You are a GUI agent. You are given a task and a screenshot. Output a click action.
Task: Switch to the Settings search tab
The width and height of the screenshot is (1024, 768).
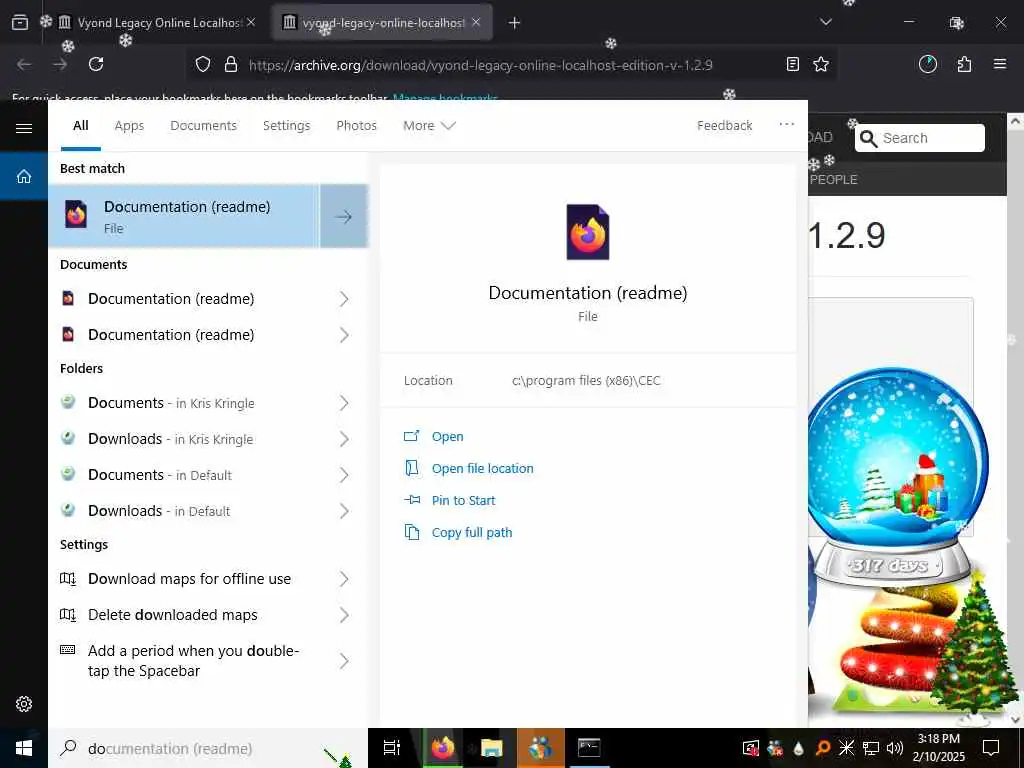click(x=287, y=125)
